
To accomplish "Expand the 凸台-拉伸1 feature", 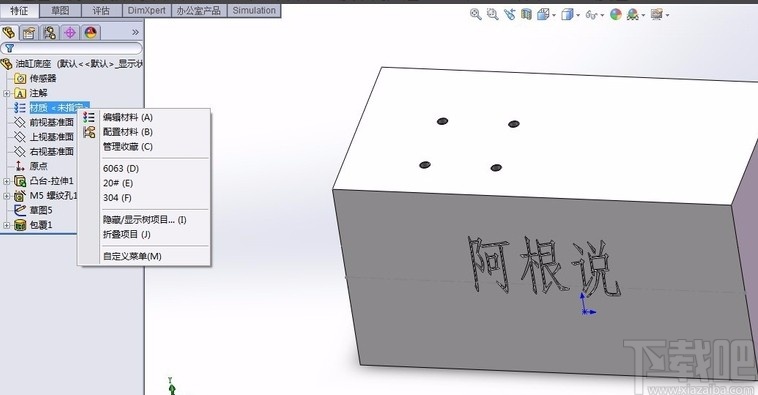I will 6,181.
